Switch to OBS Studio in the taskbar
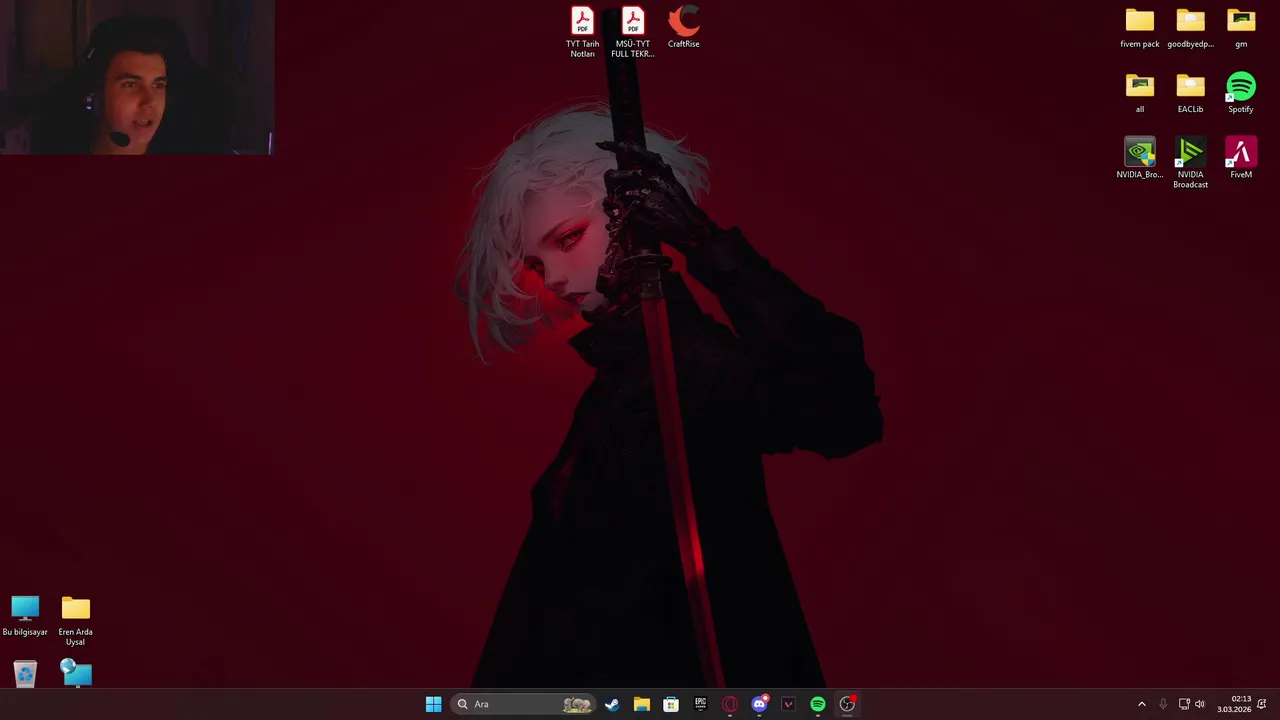The height and width of the screenshot is (720, 1280). coord(847,704)
